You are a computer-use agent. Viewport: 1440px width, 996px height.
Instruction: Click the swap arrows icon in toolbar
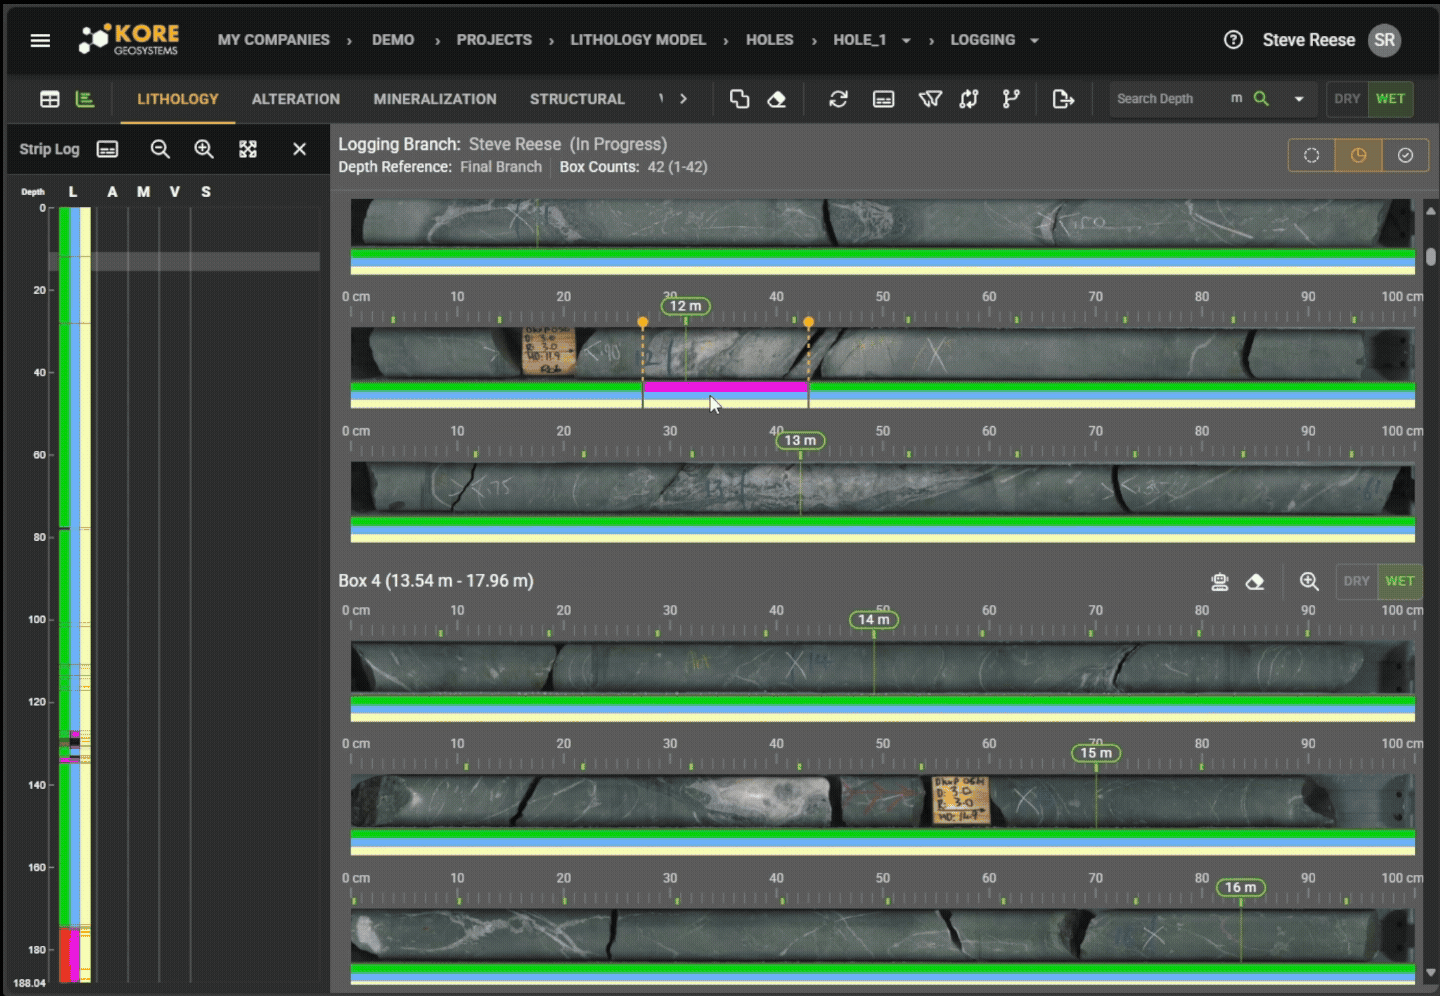point(969,99)
